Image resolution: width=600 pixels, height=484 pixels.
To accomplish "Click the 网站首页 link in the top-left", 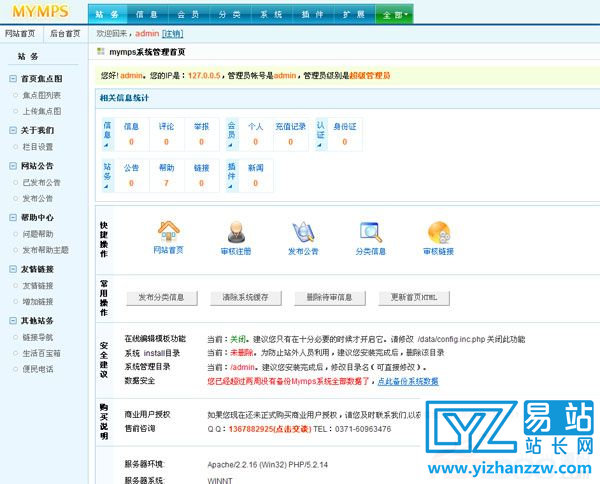I will click(x=20, y=34).
